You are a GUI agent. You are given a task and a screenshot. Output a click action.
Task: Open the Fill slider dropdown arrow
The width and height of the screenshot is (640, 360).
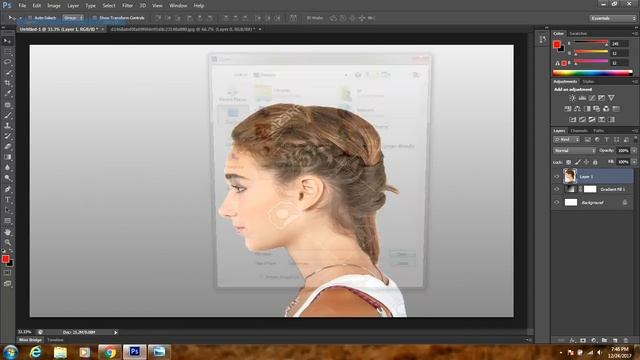click(x=634, y=162)
